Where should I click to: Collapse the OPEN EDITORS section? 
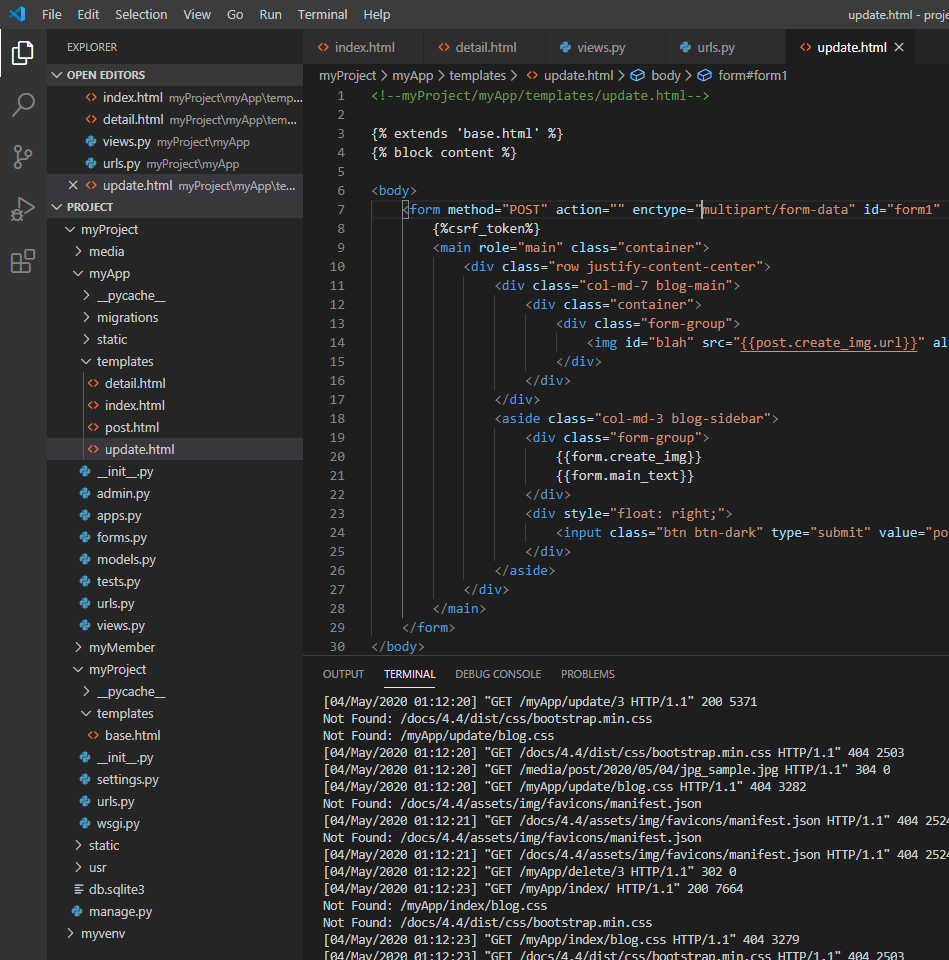click(x=105, y=75)
